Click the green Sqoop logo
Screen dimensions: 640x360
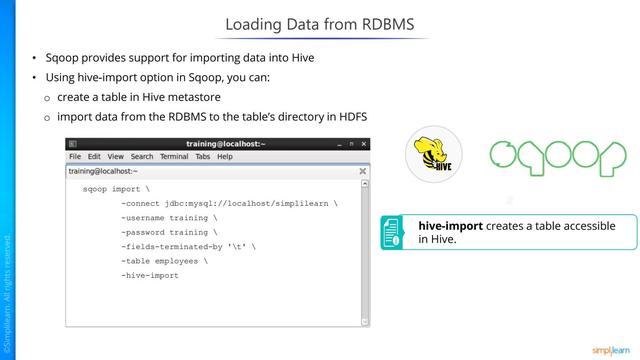[558, 158]
